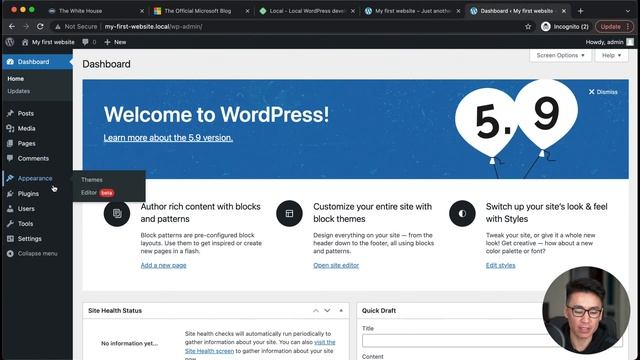Click the Users icon in sidebar
Image resolution: width=640 pixels, height=360 pixels.
tap(10, 209)
